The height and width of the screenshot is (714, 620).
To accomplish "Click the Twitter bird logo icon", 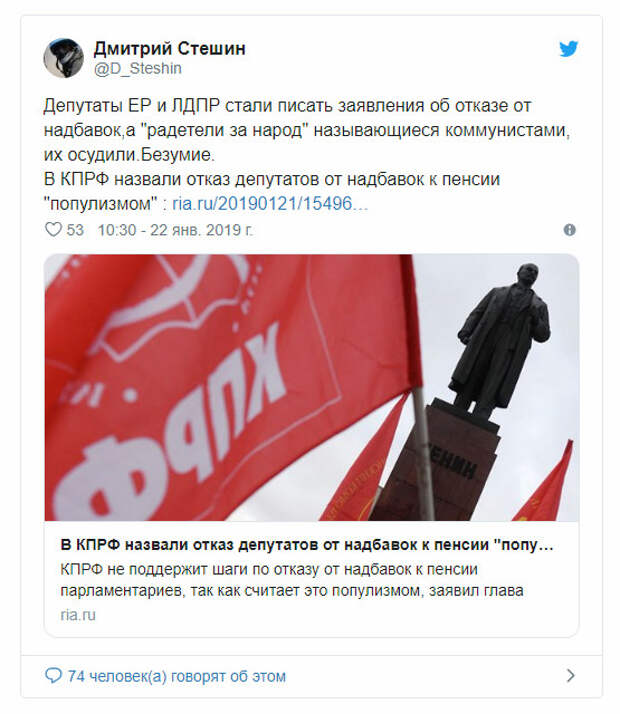I will click(569, 48).
